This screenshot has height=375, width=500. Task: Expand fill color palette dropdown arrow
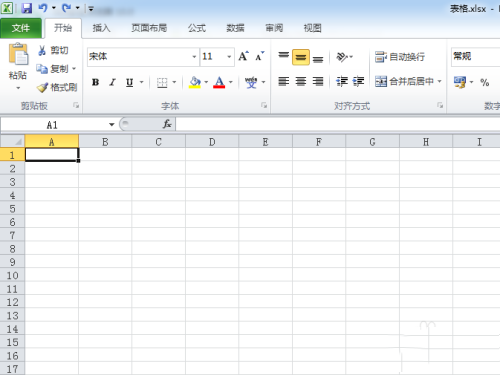pos(206,82)
